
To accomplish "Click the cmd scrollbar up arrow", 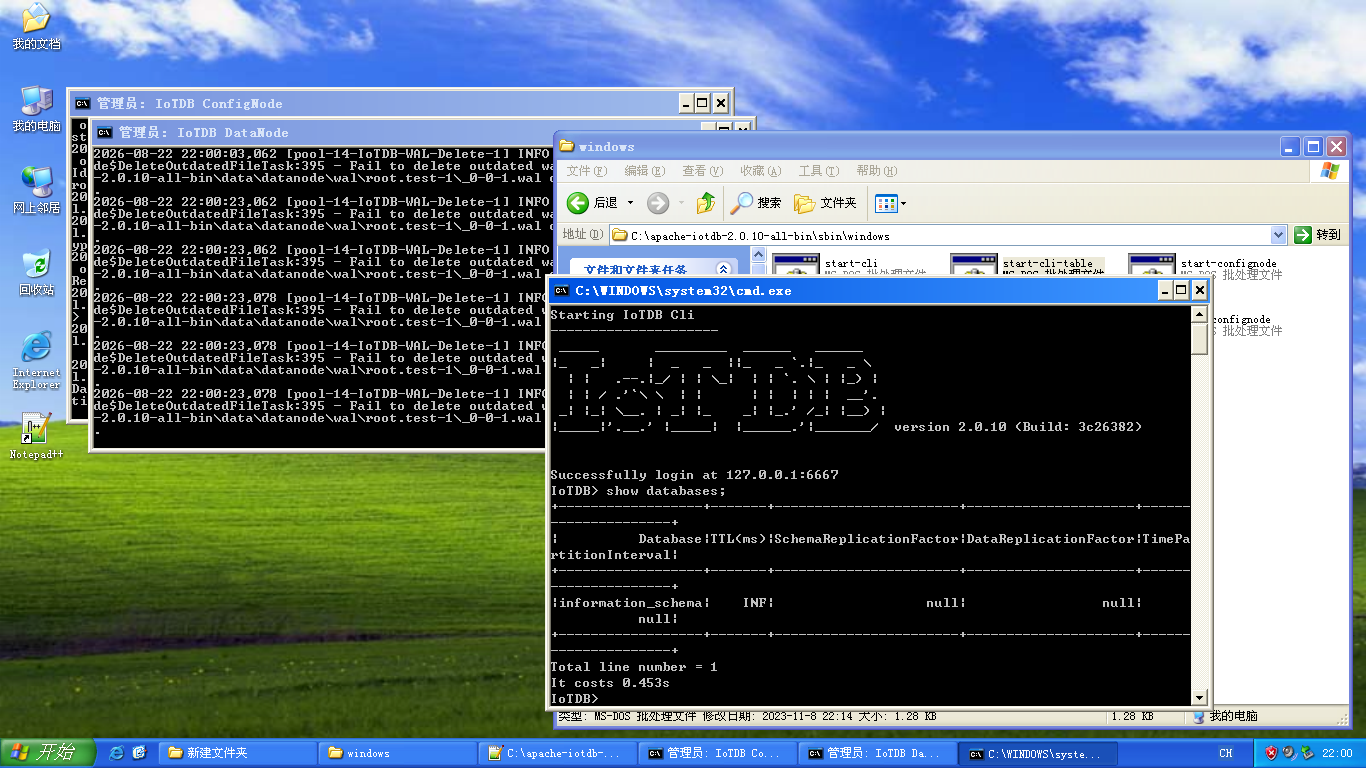I will pyautogui.click(x=1200, y=314).
